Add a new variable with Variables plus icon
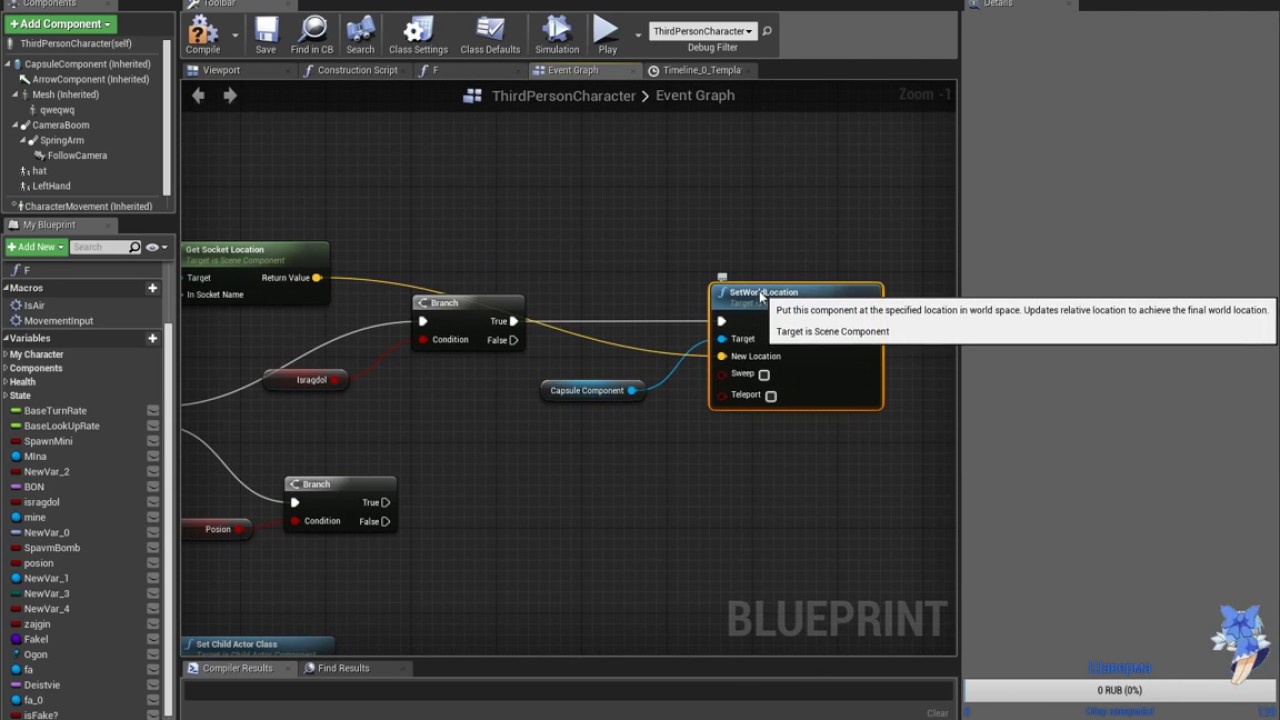The image size is (1280, 720). (x=153, y=338)
